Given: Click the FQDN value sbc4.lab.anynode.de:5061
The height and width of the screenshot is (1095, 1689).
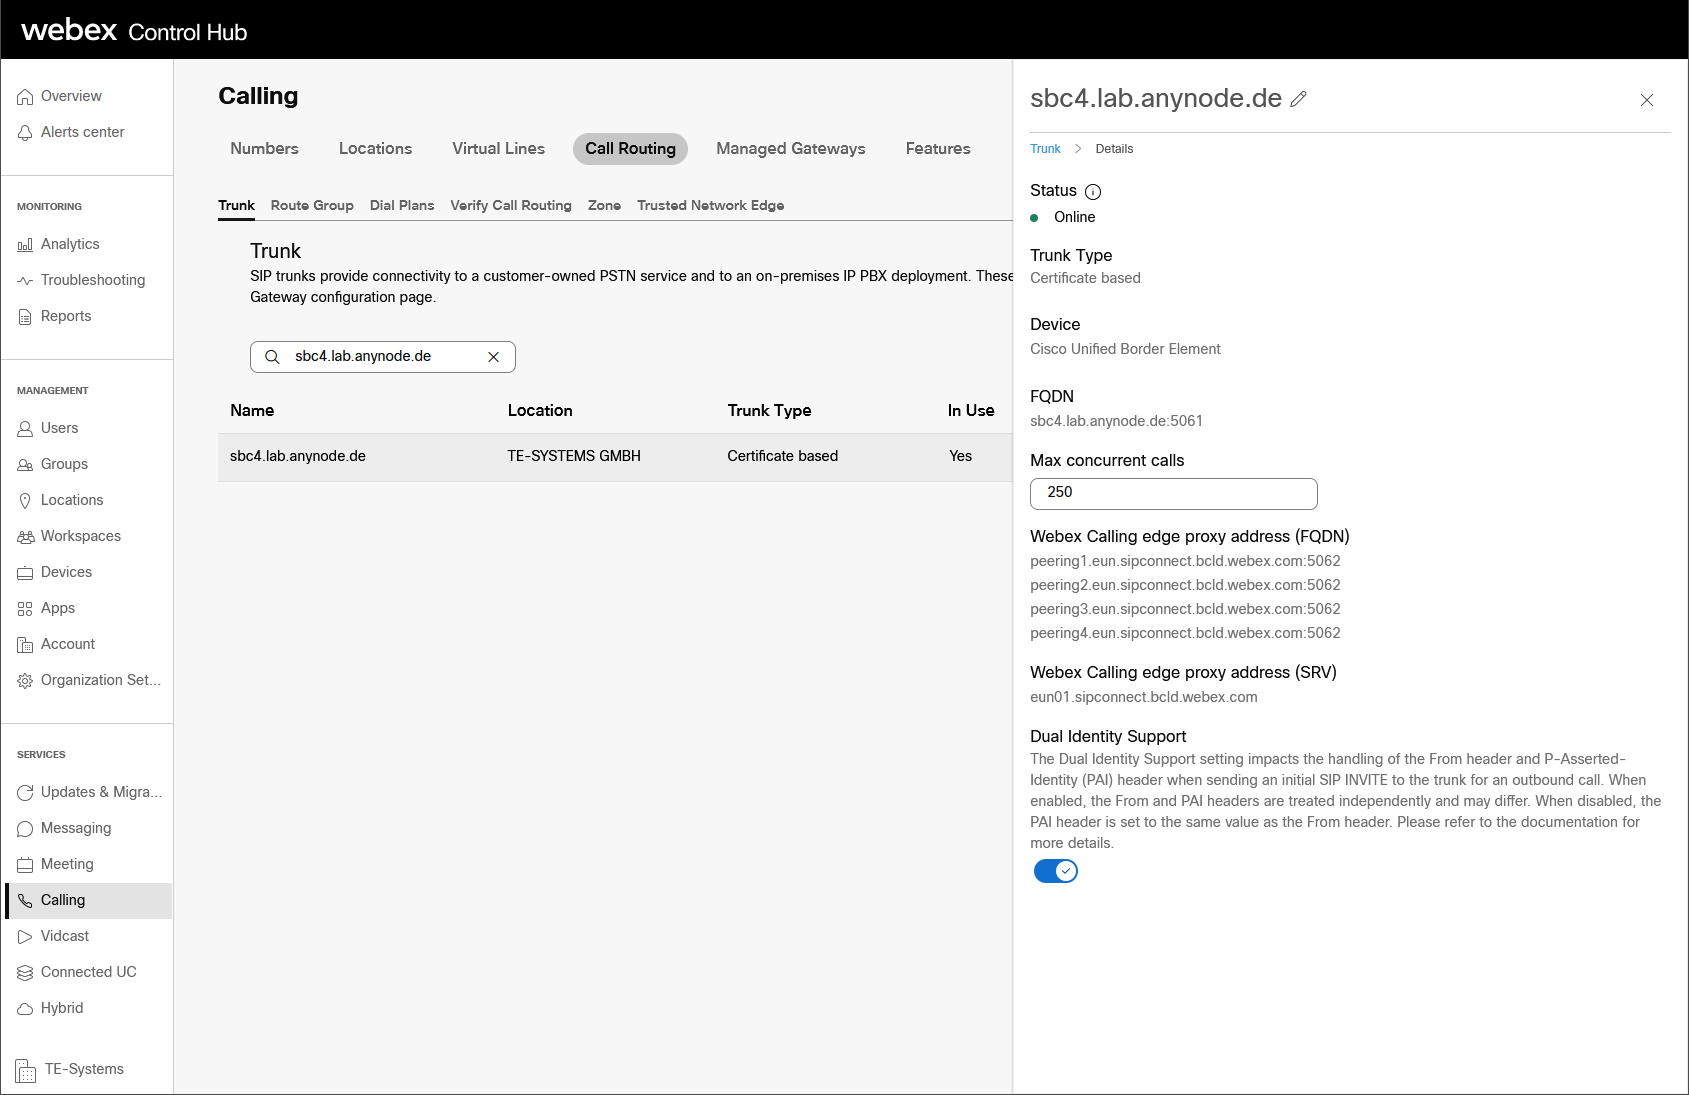Looking at the screenshot, I should click(1116, 422).
